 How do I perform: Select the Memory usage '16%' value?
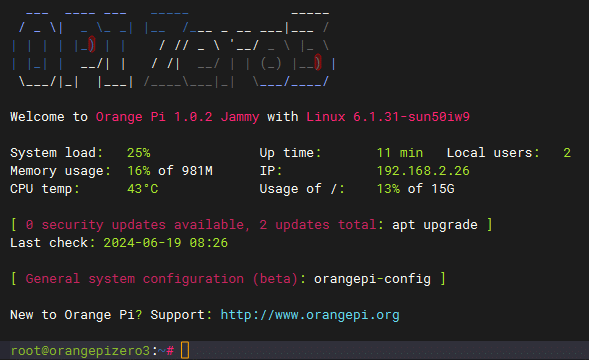pyautogui.click(x=139, y=171)
